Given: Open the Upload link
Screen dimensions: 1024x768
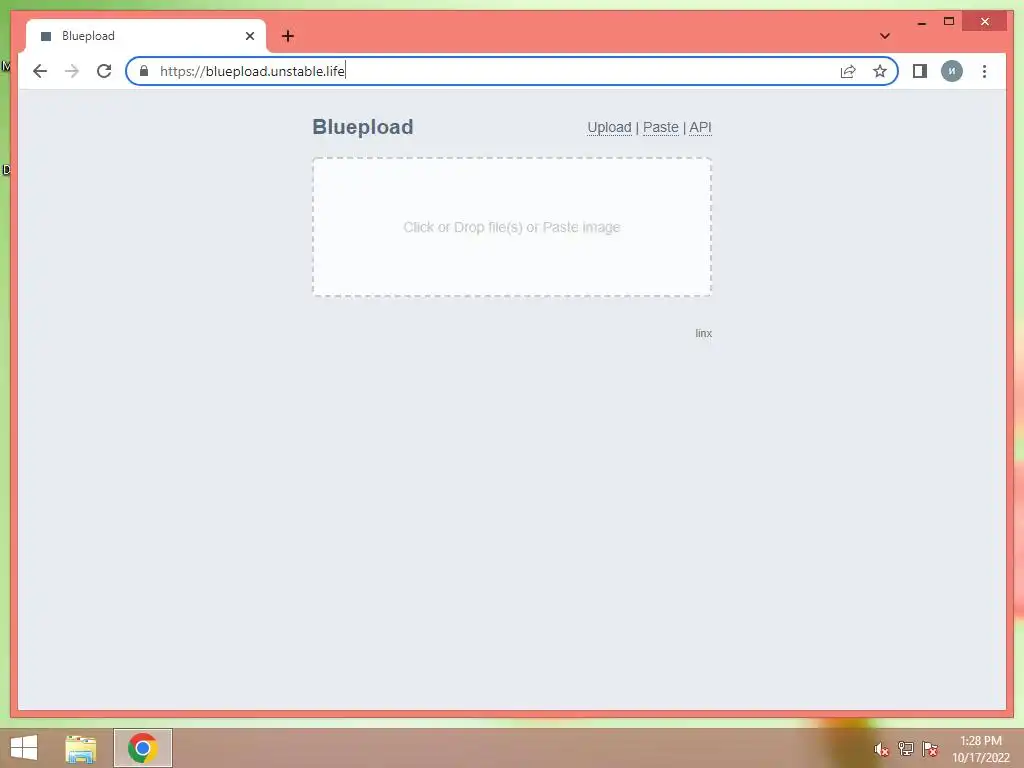Looking at the screenshot, I should (609, 127).
